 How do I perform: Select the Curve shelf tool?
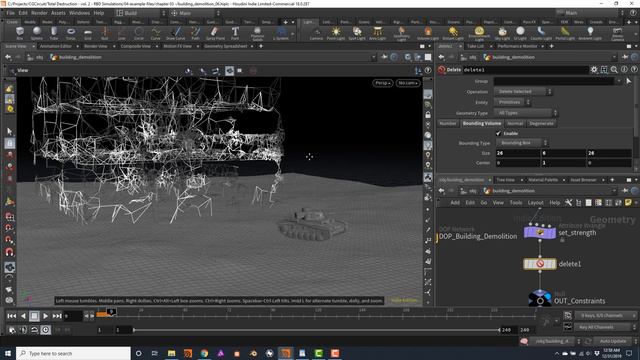point(156,33)
